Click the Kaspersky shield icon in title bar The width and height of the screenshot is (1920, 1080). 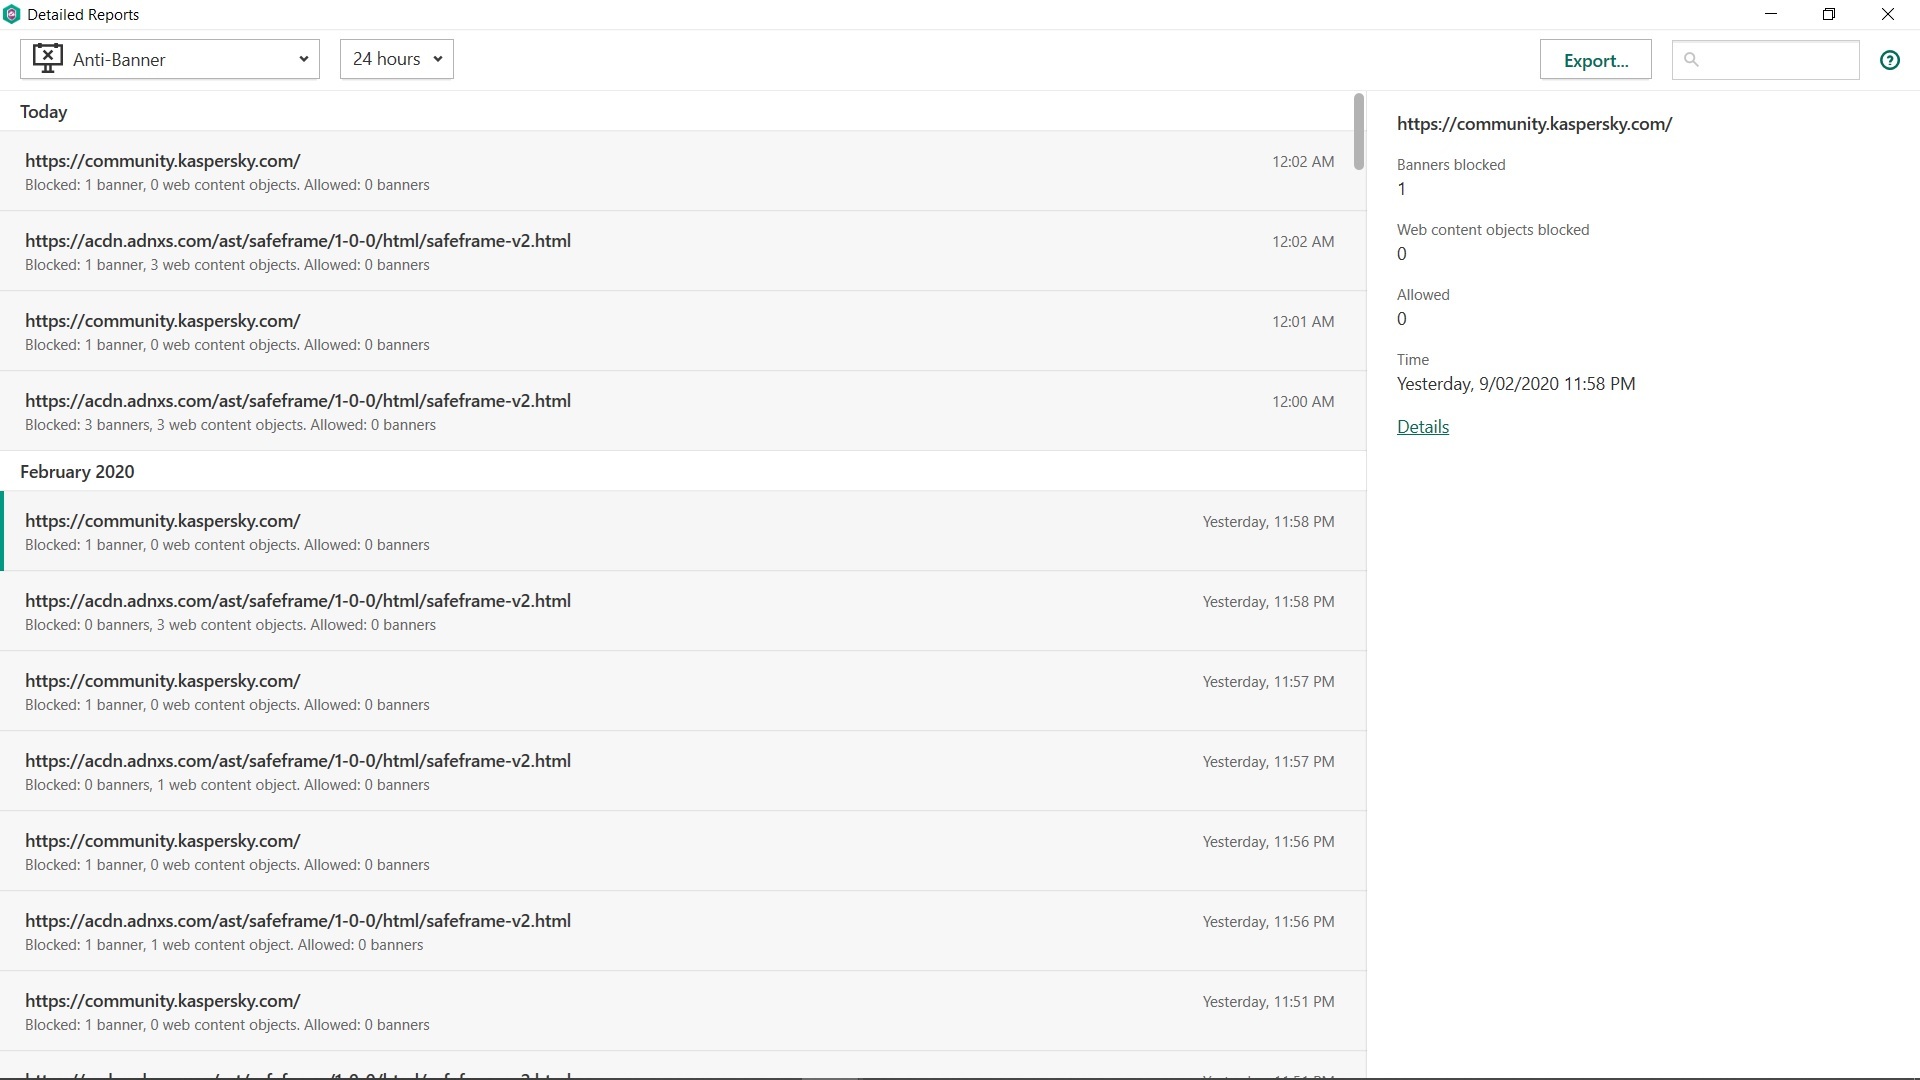pos(12,14)
